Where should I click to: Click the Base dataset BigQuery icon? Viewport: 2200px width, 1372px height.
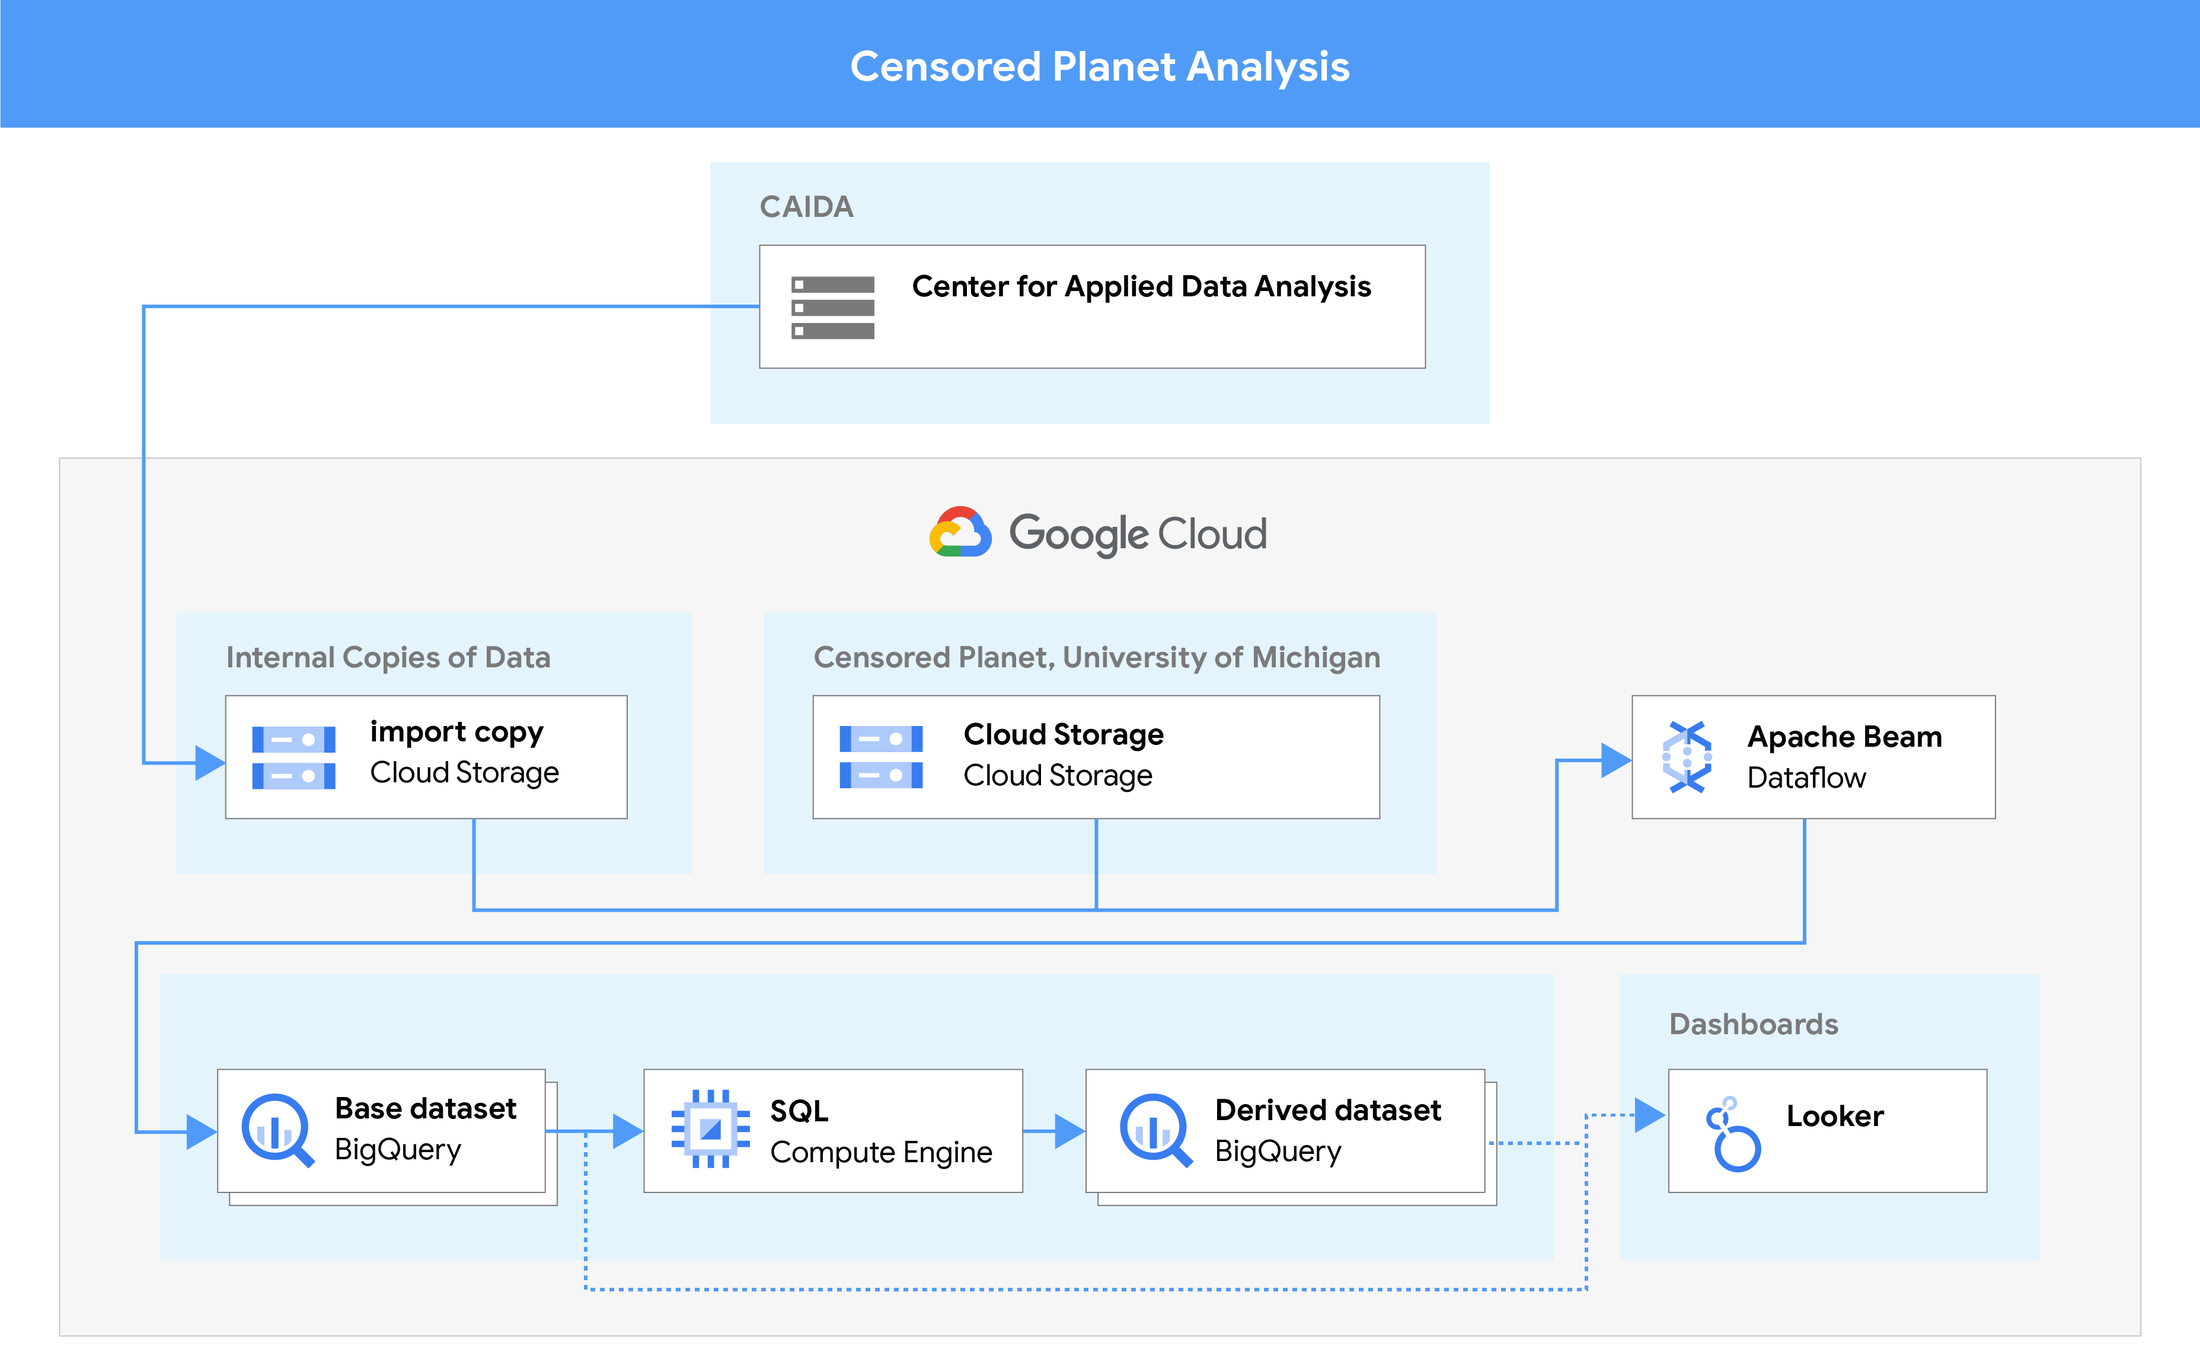point(278,1130)
